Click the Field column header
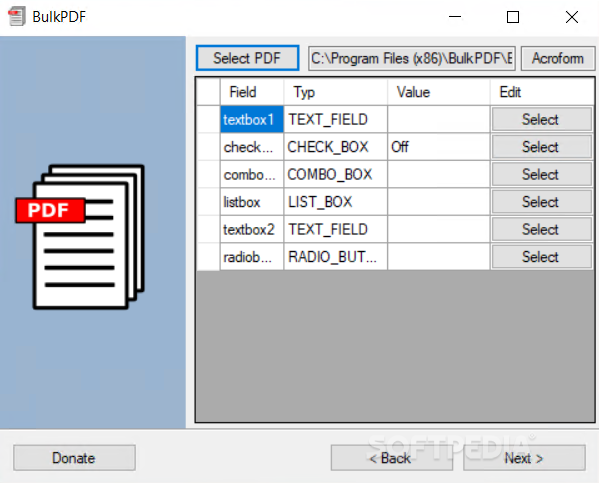 (252, 92)
